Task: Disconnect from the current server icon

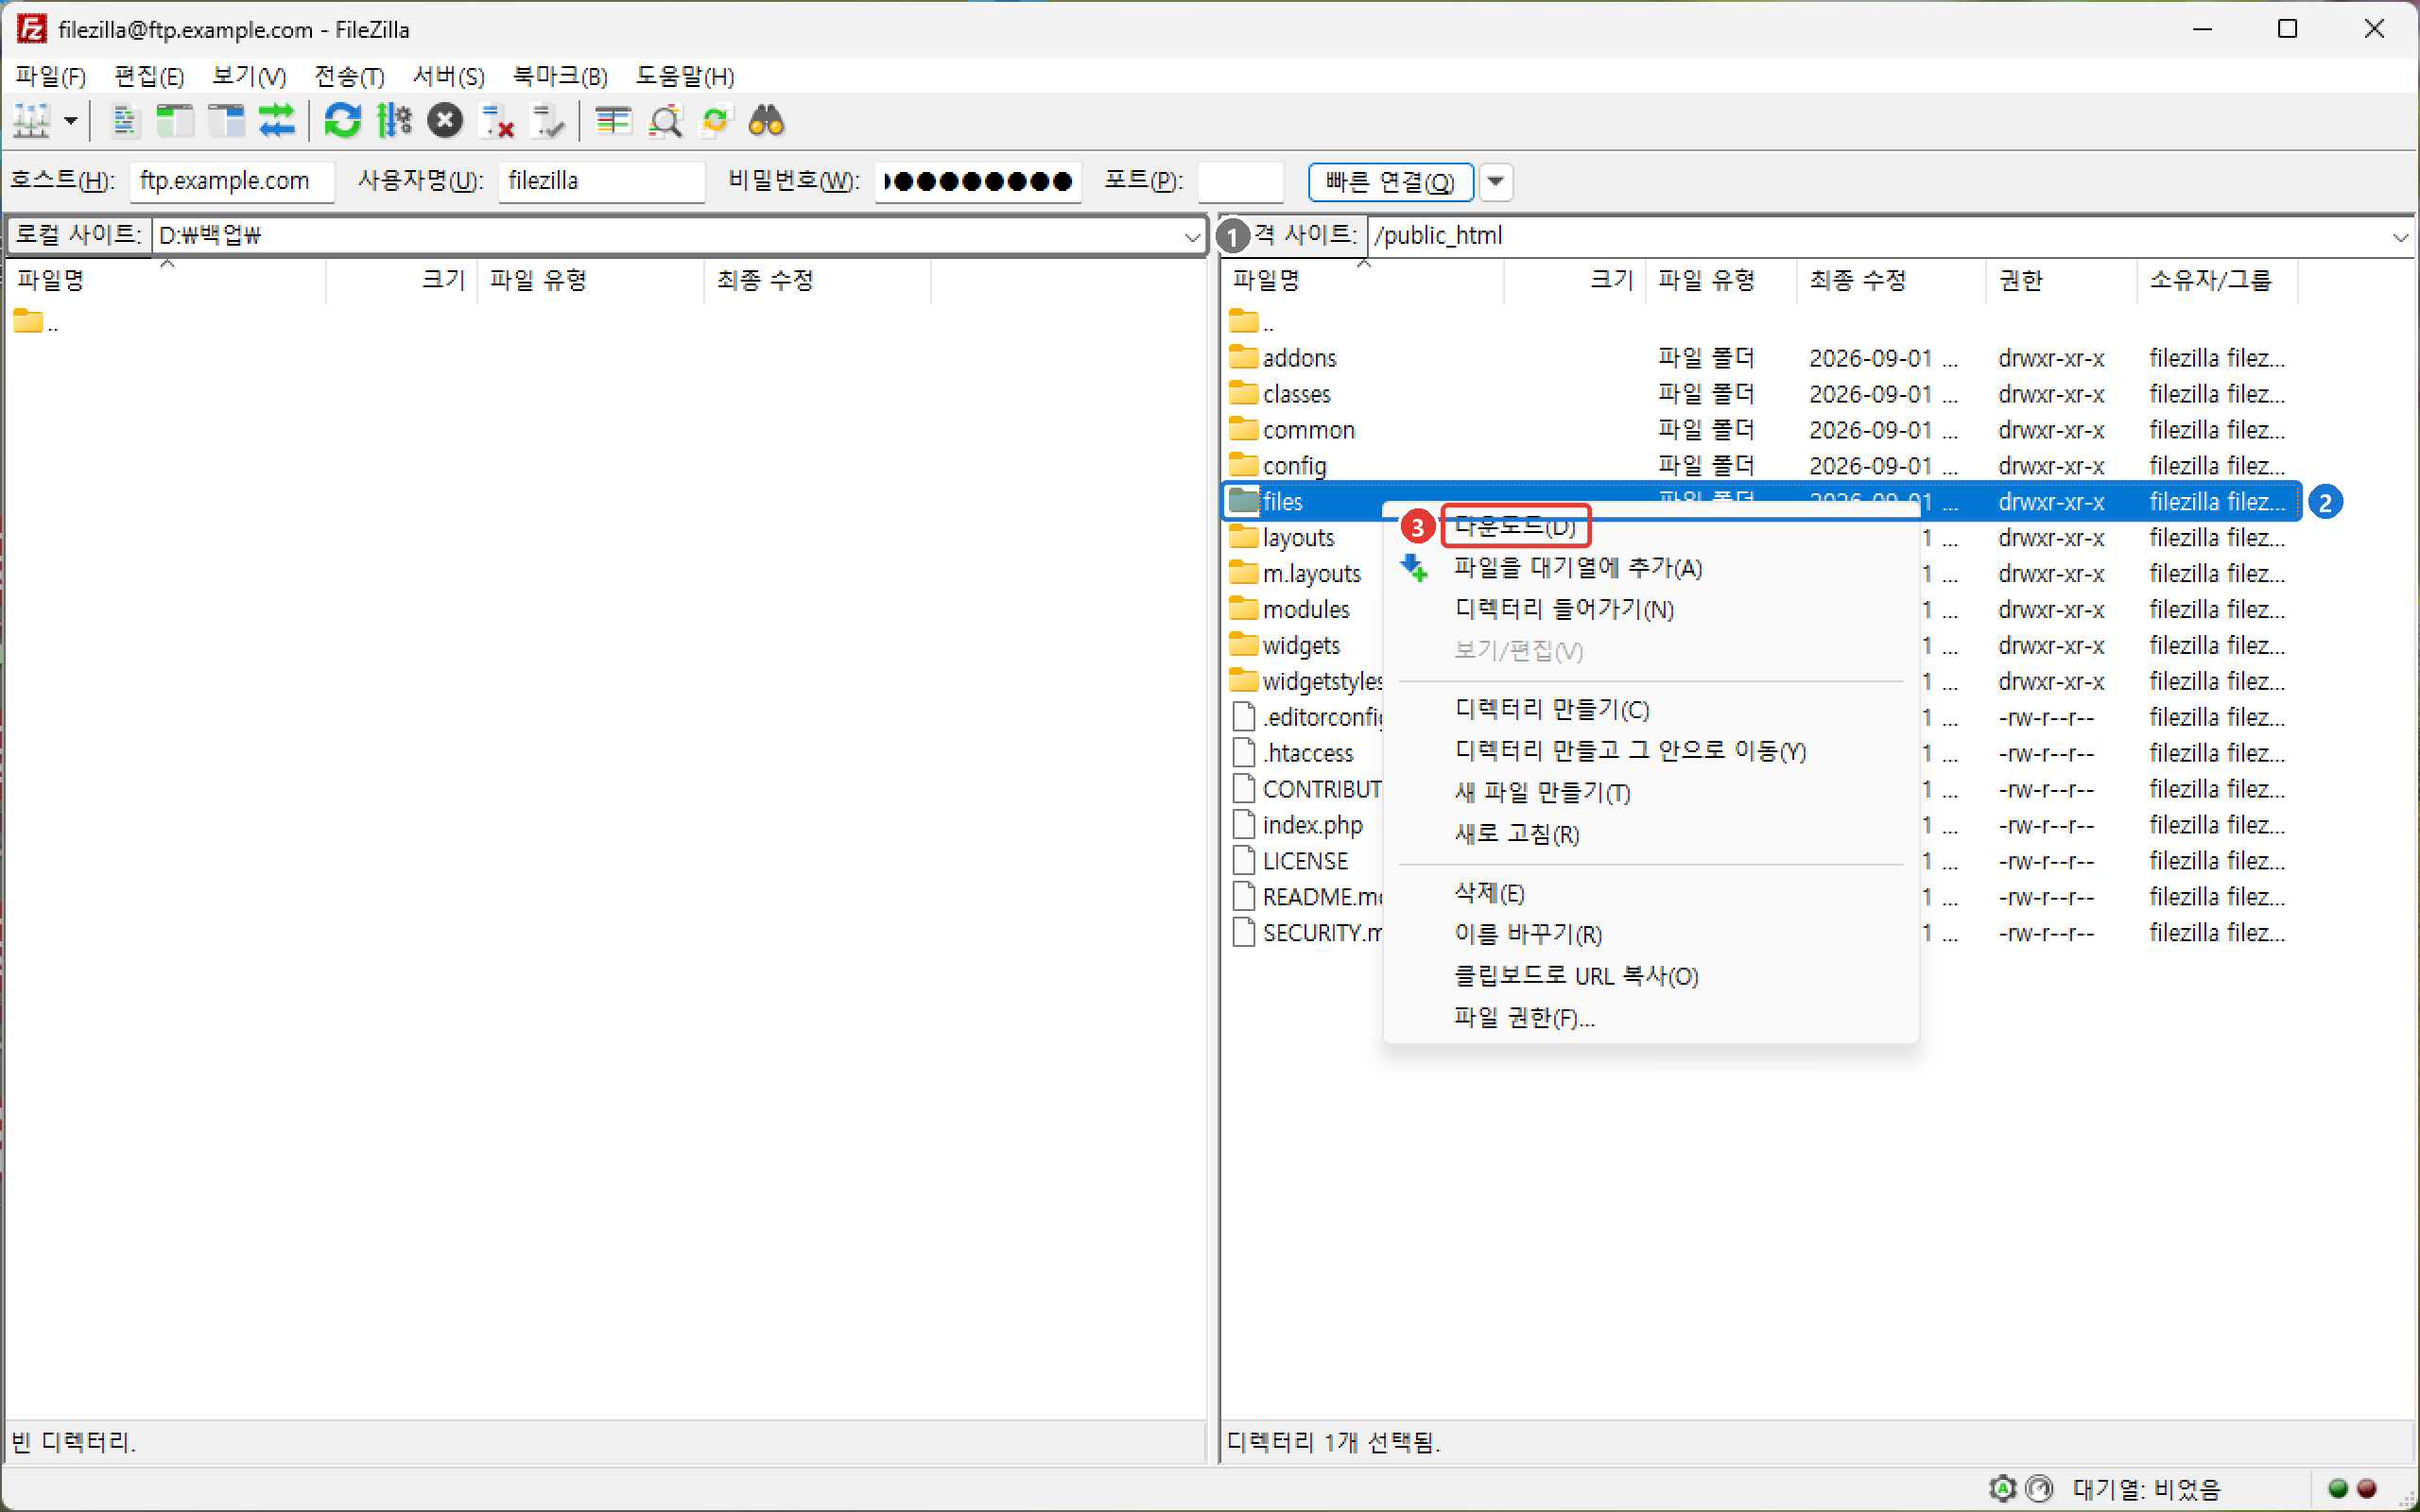Action: pos(497,122)
